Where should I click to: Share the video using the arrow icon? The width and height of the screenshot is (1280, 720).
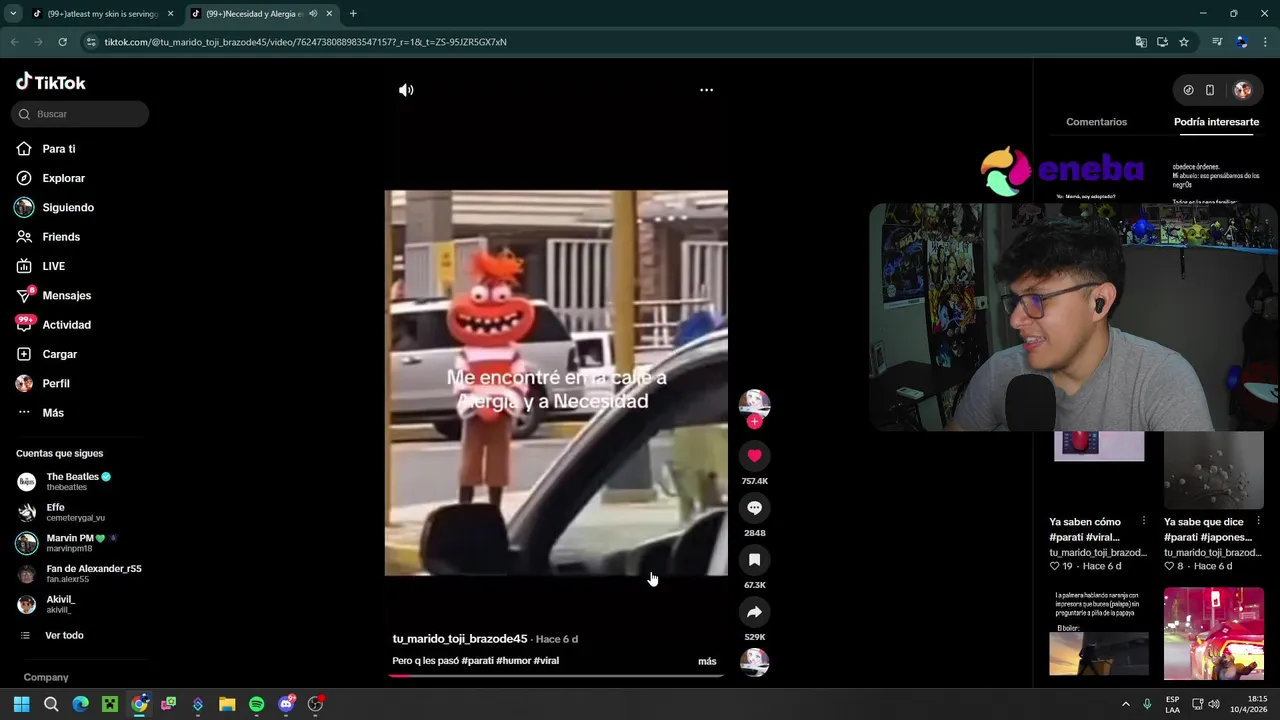pyautogui.click(x=754, y=612)
